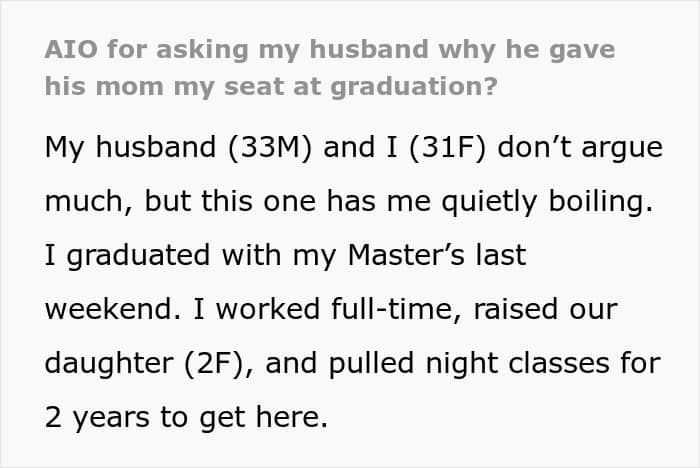Screen dimensions: 700x468
Task: Click the final line "2 years to get here."
Action: tap(187, 417)
